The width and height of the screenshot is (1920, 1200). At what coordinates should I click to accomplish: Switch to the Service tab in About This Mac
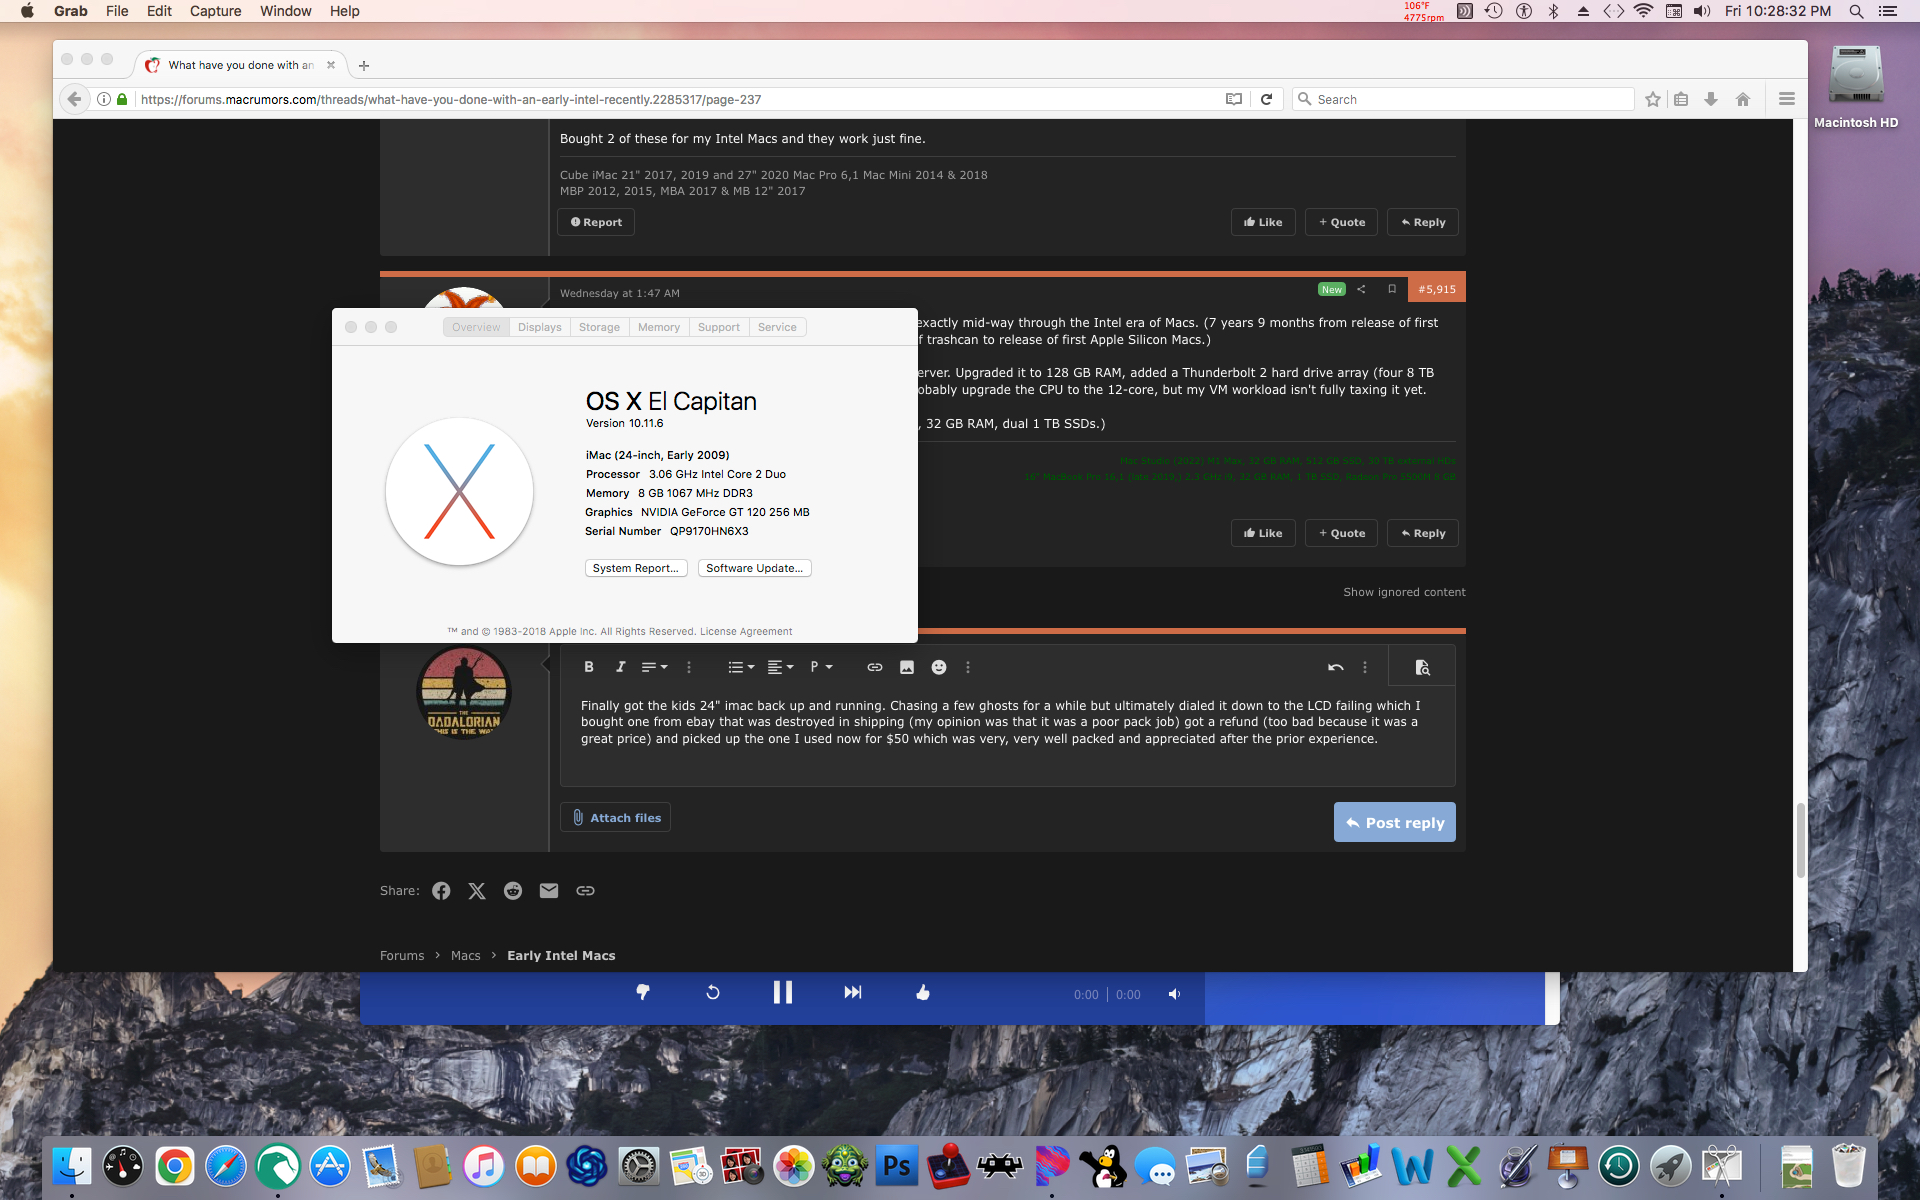coord(777,327)
